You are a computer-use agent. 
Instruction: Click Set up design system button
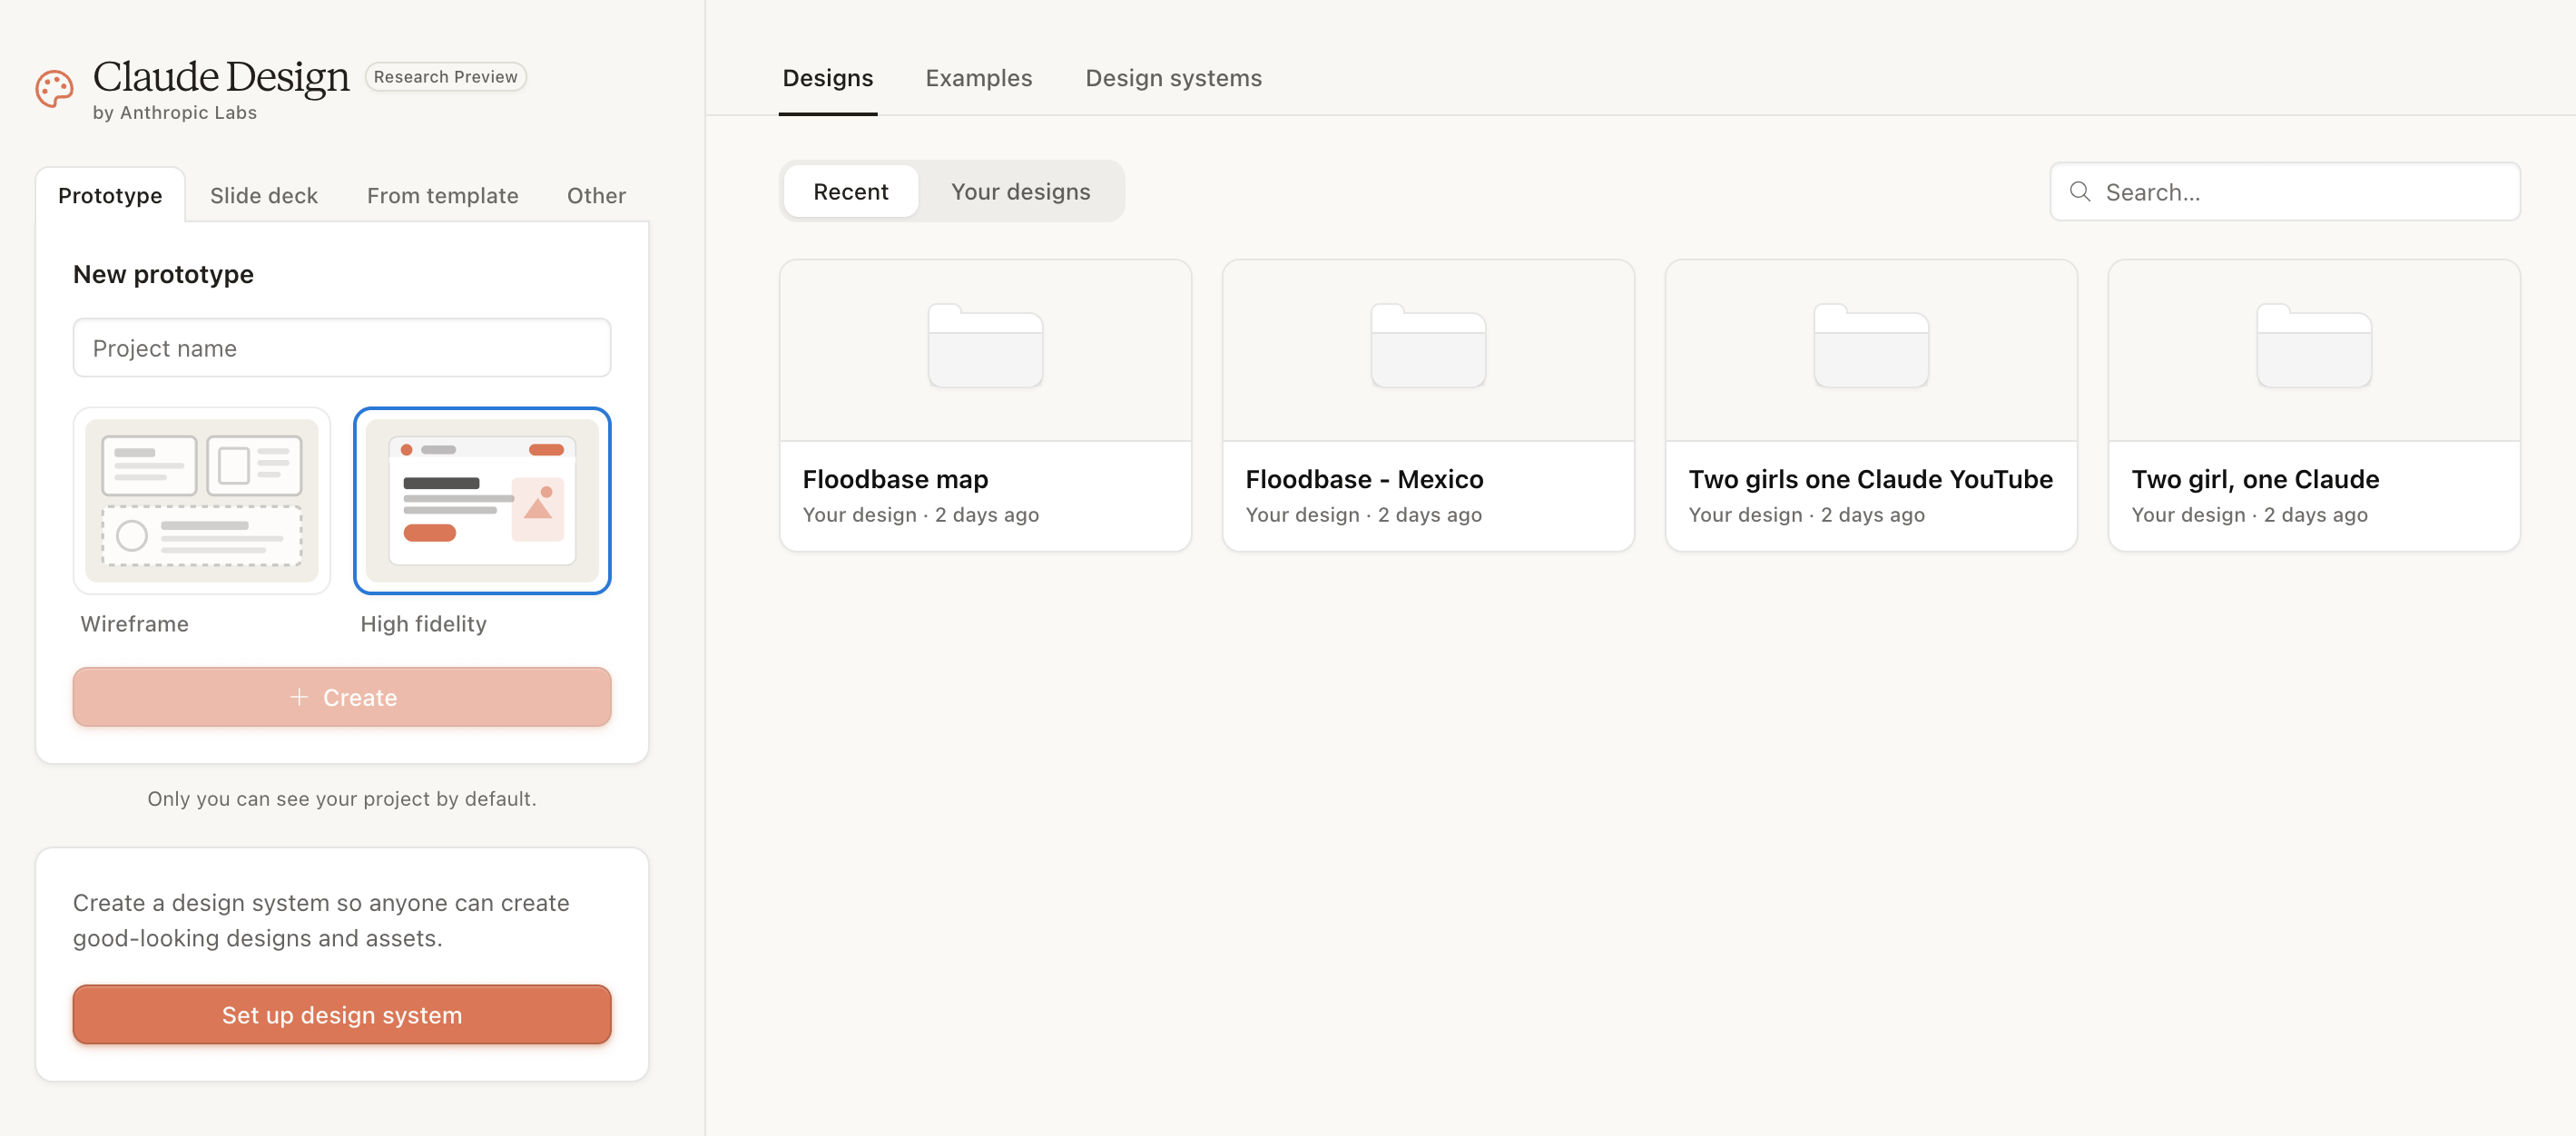click(x=342, y=1015)
